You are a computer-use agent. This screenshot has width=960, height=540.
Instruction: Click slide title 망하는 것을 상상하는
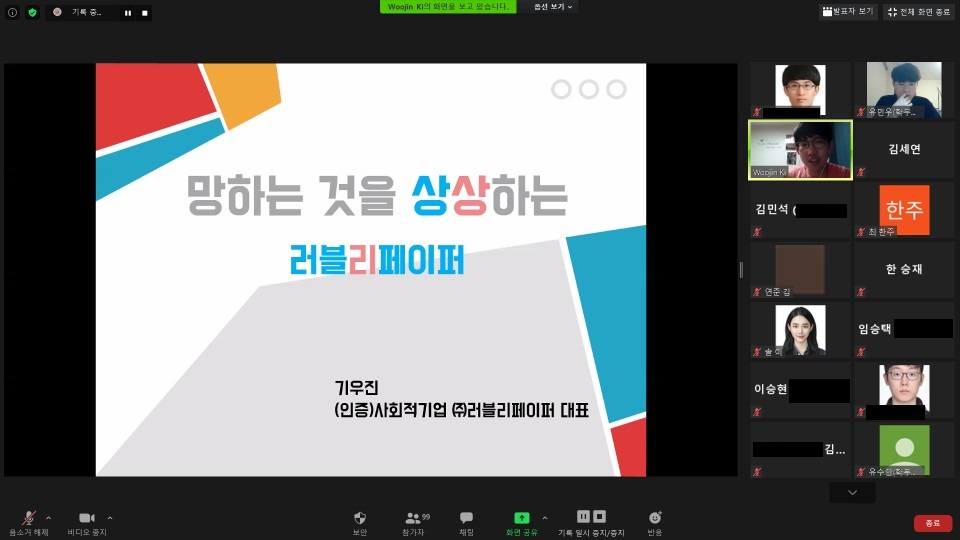pyautogui.click(x=377, y=196)
